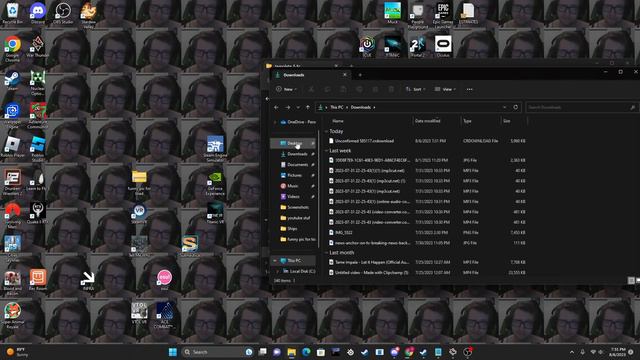Viewport: 640px width, 360px height.
Task: Expand the OneDrive tree node
Action: tap(275, 122)
